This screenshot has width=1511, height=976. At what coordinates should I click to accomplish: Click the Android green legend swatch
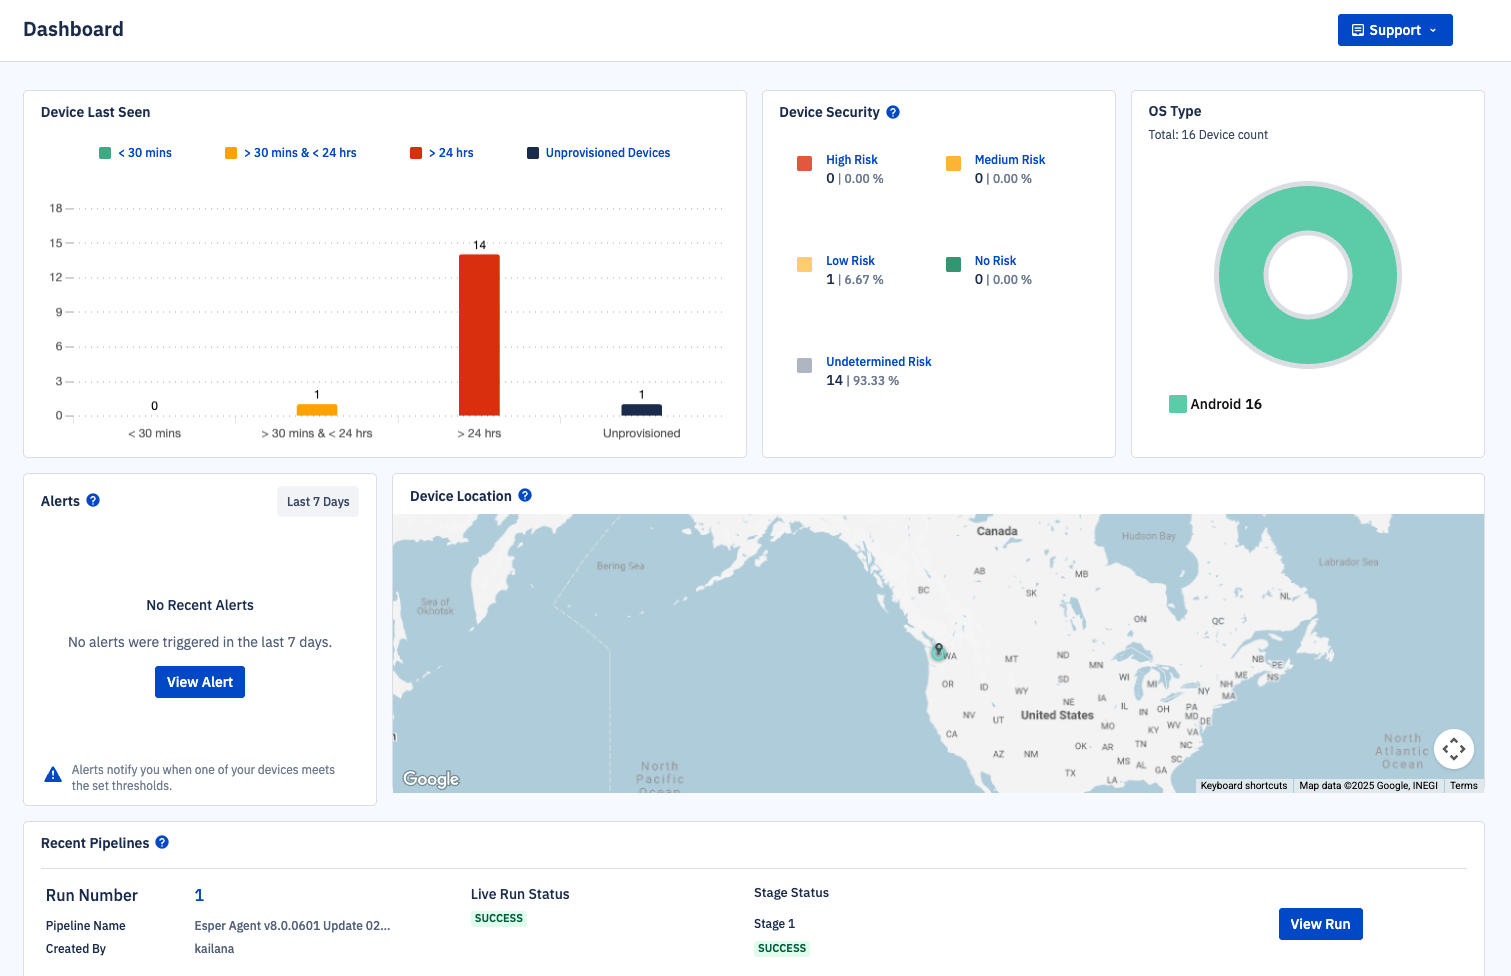point(1177,404)
